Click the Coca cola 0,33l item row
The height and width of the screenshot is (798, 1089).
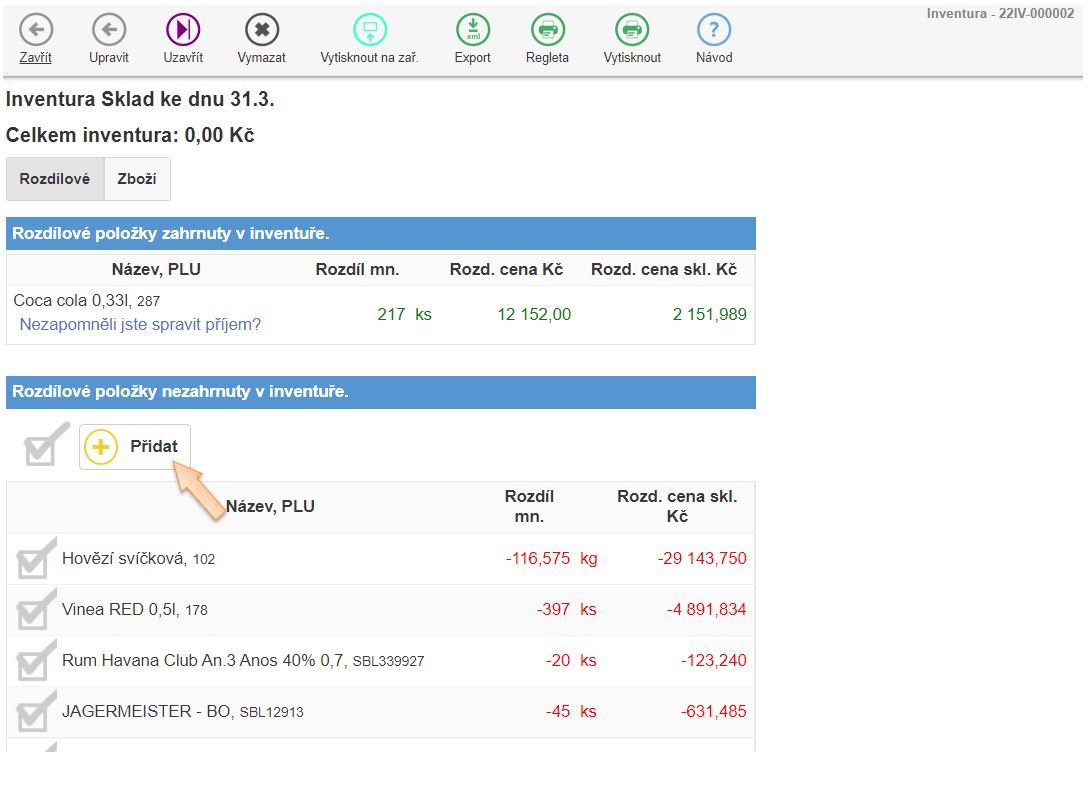(x=86, y=300)
